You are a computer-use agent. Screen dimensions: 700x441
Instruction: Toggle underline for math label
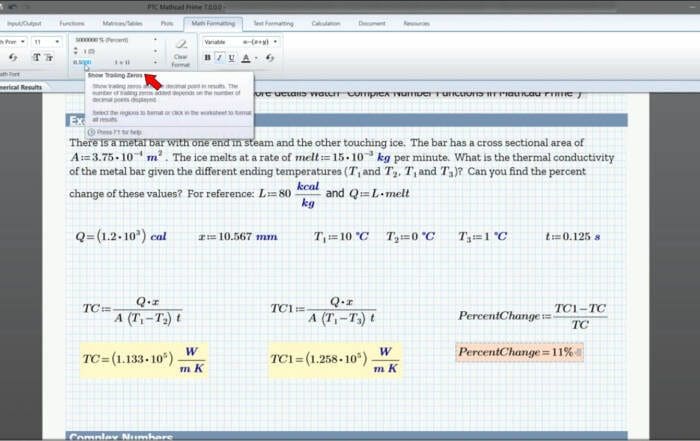[231, 58]
